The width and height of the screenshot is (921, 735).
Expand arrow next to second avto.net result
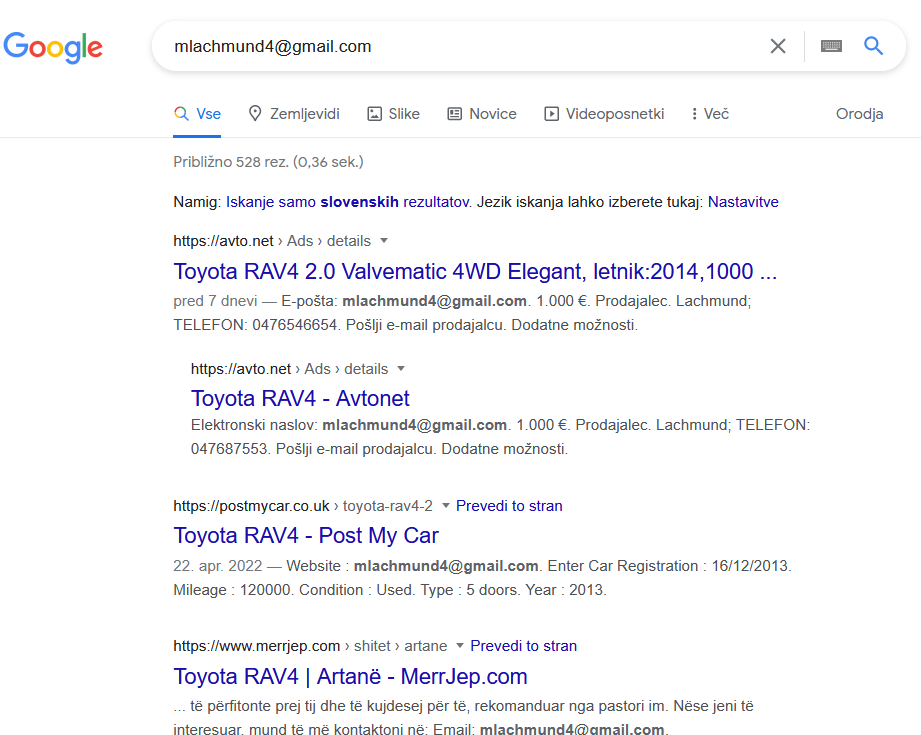click(x=401, y=368)
